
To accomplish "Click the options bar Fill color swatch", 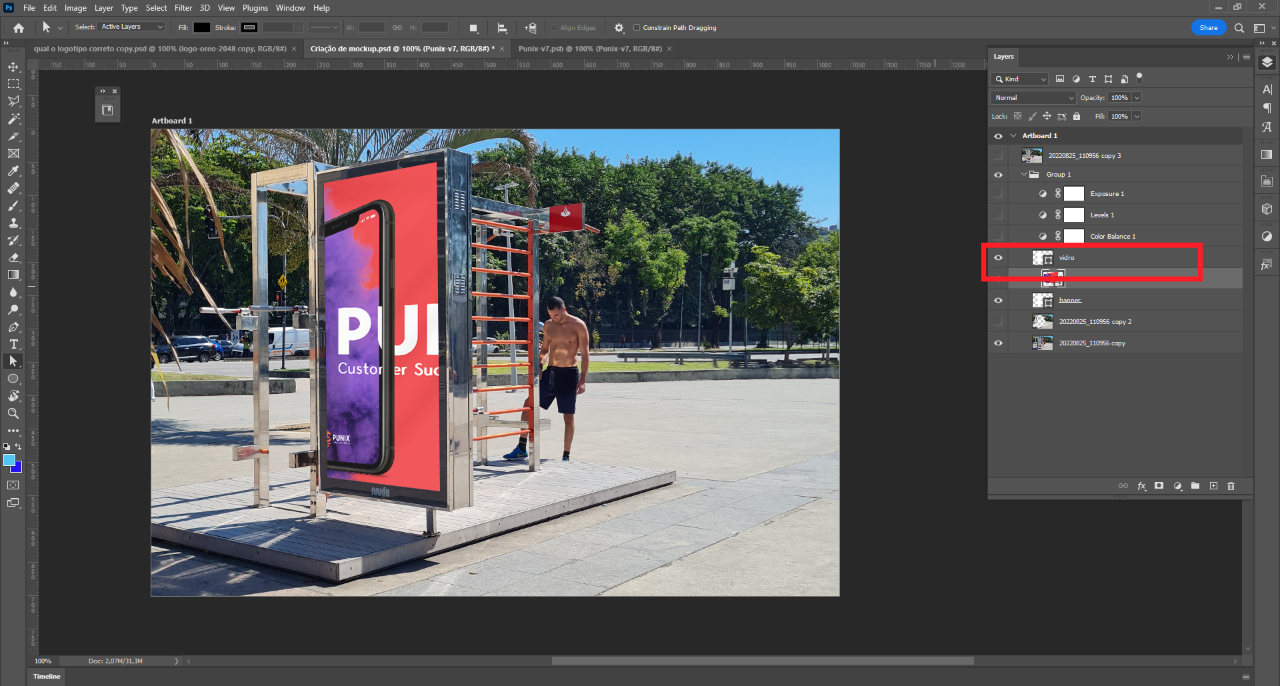I will click(x=202, y=27).
